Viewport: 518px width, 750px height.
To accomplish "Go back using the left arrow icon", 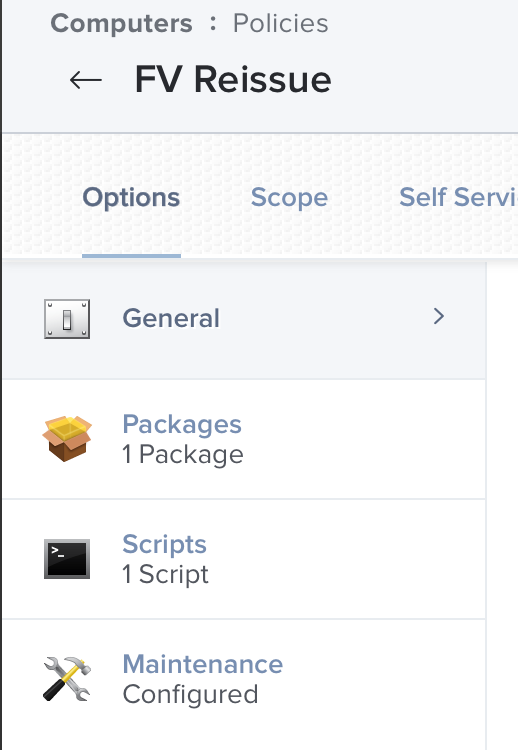I will tap(86, 80).
